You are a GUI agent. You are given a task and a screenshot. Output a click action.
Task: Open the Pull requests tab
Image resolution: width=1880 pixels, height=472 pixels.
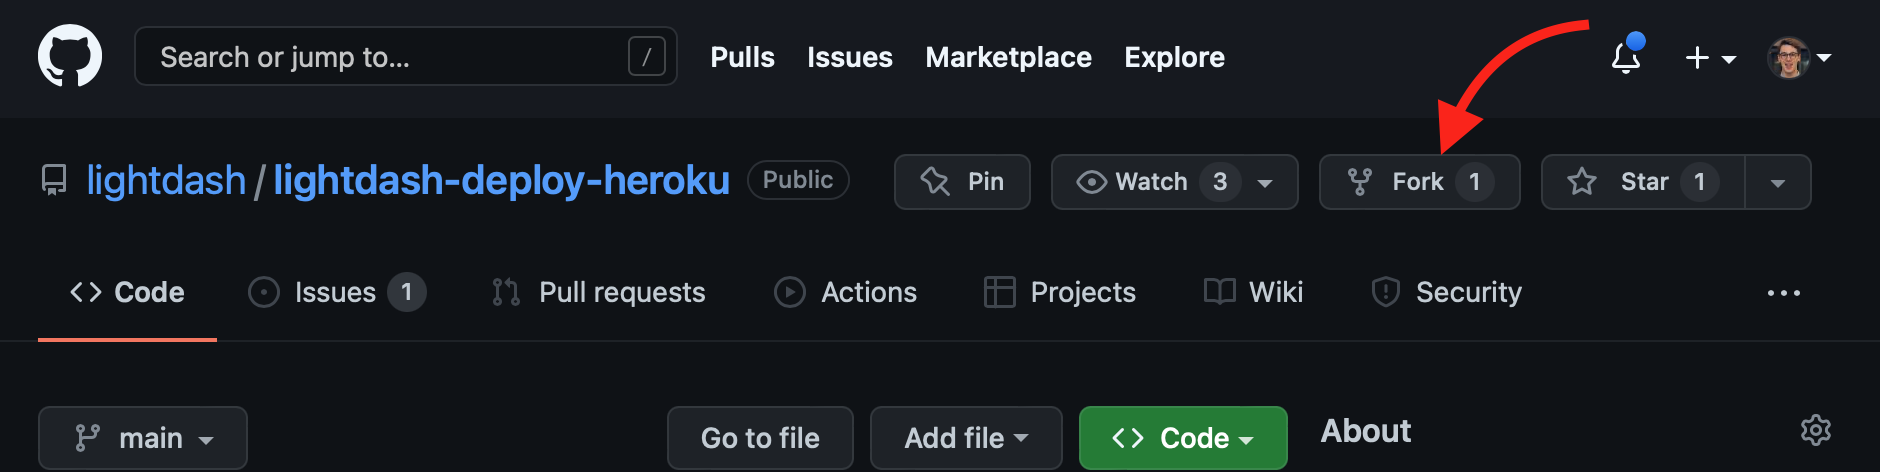pos(599,292)
